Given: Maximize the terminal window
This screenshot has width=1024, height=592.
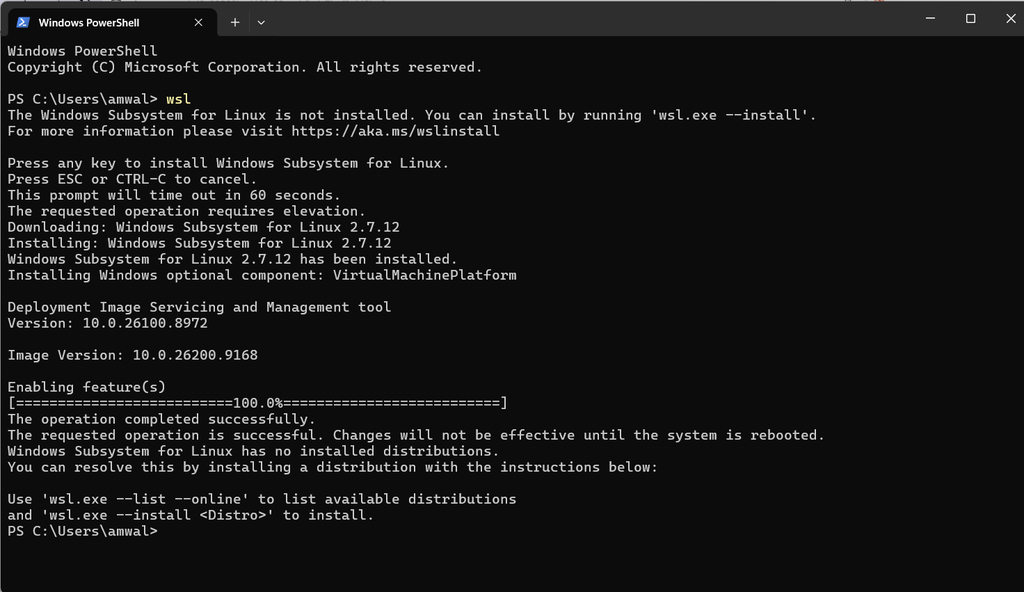Looking at the screenshot, I should pos(970,18).
